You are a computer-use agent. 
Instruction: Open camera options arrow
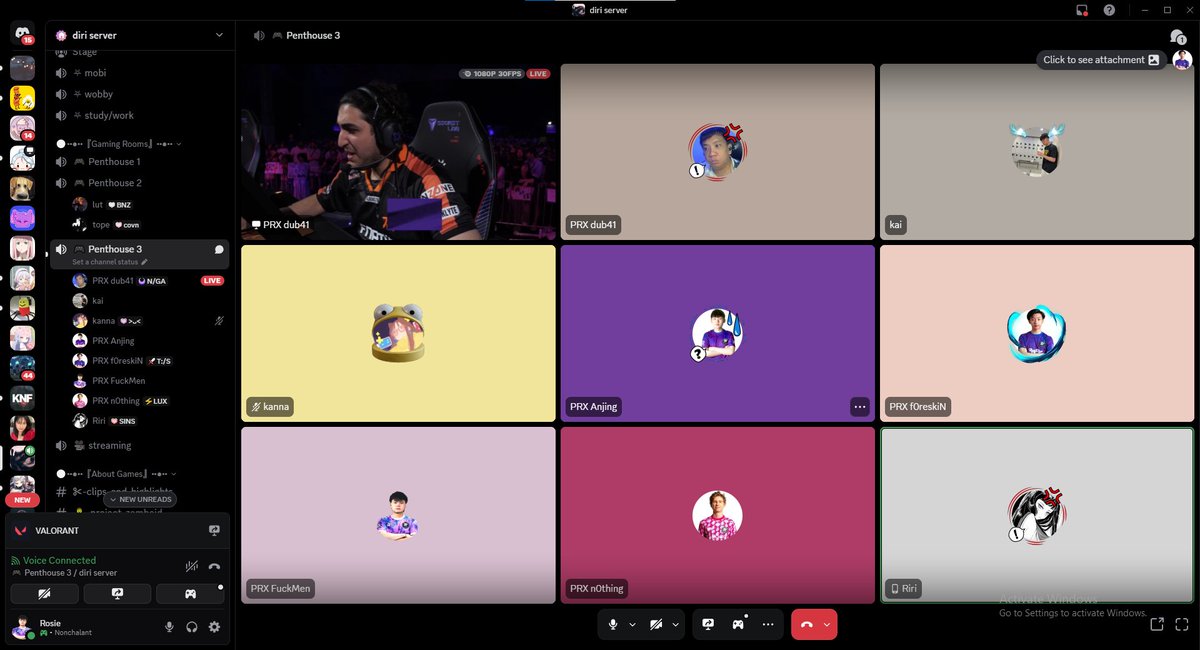point(675,624)
